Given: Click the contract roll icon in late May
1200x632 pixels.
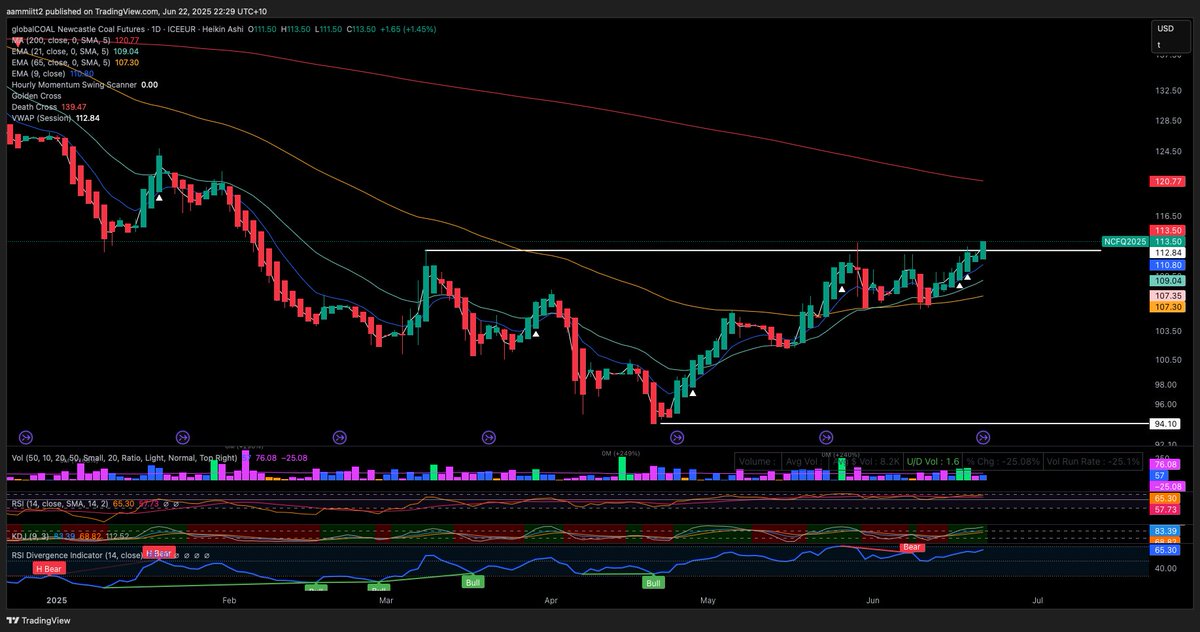Looking at the screenshot, I should [826, 436].
